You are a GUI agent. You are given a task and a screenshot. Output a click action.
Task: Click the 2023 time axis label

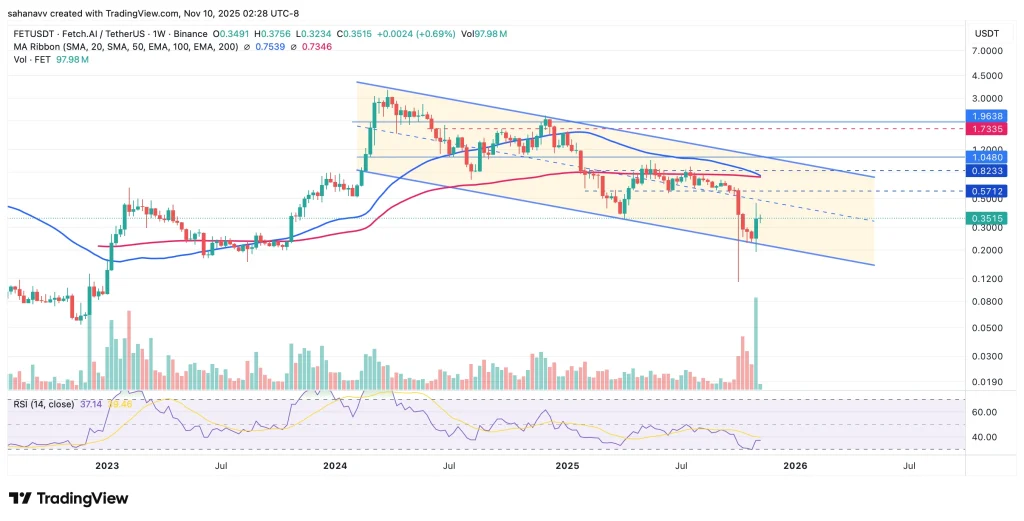[107, 465]
